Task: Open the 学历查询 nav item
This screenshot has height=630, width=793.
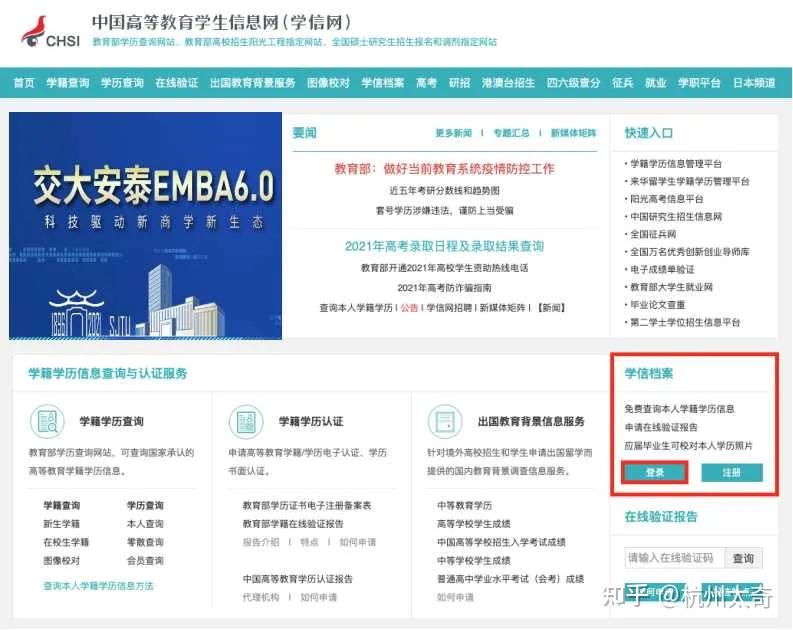Action: [122, 82]
